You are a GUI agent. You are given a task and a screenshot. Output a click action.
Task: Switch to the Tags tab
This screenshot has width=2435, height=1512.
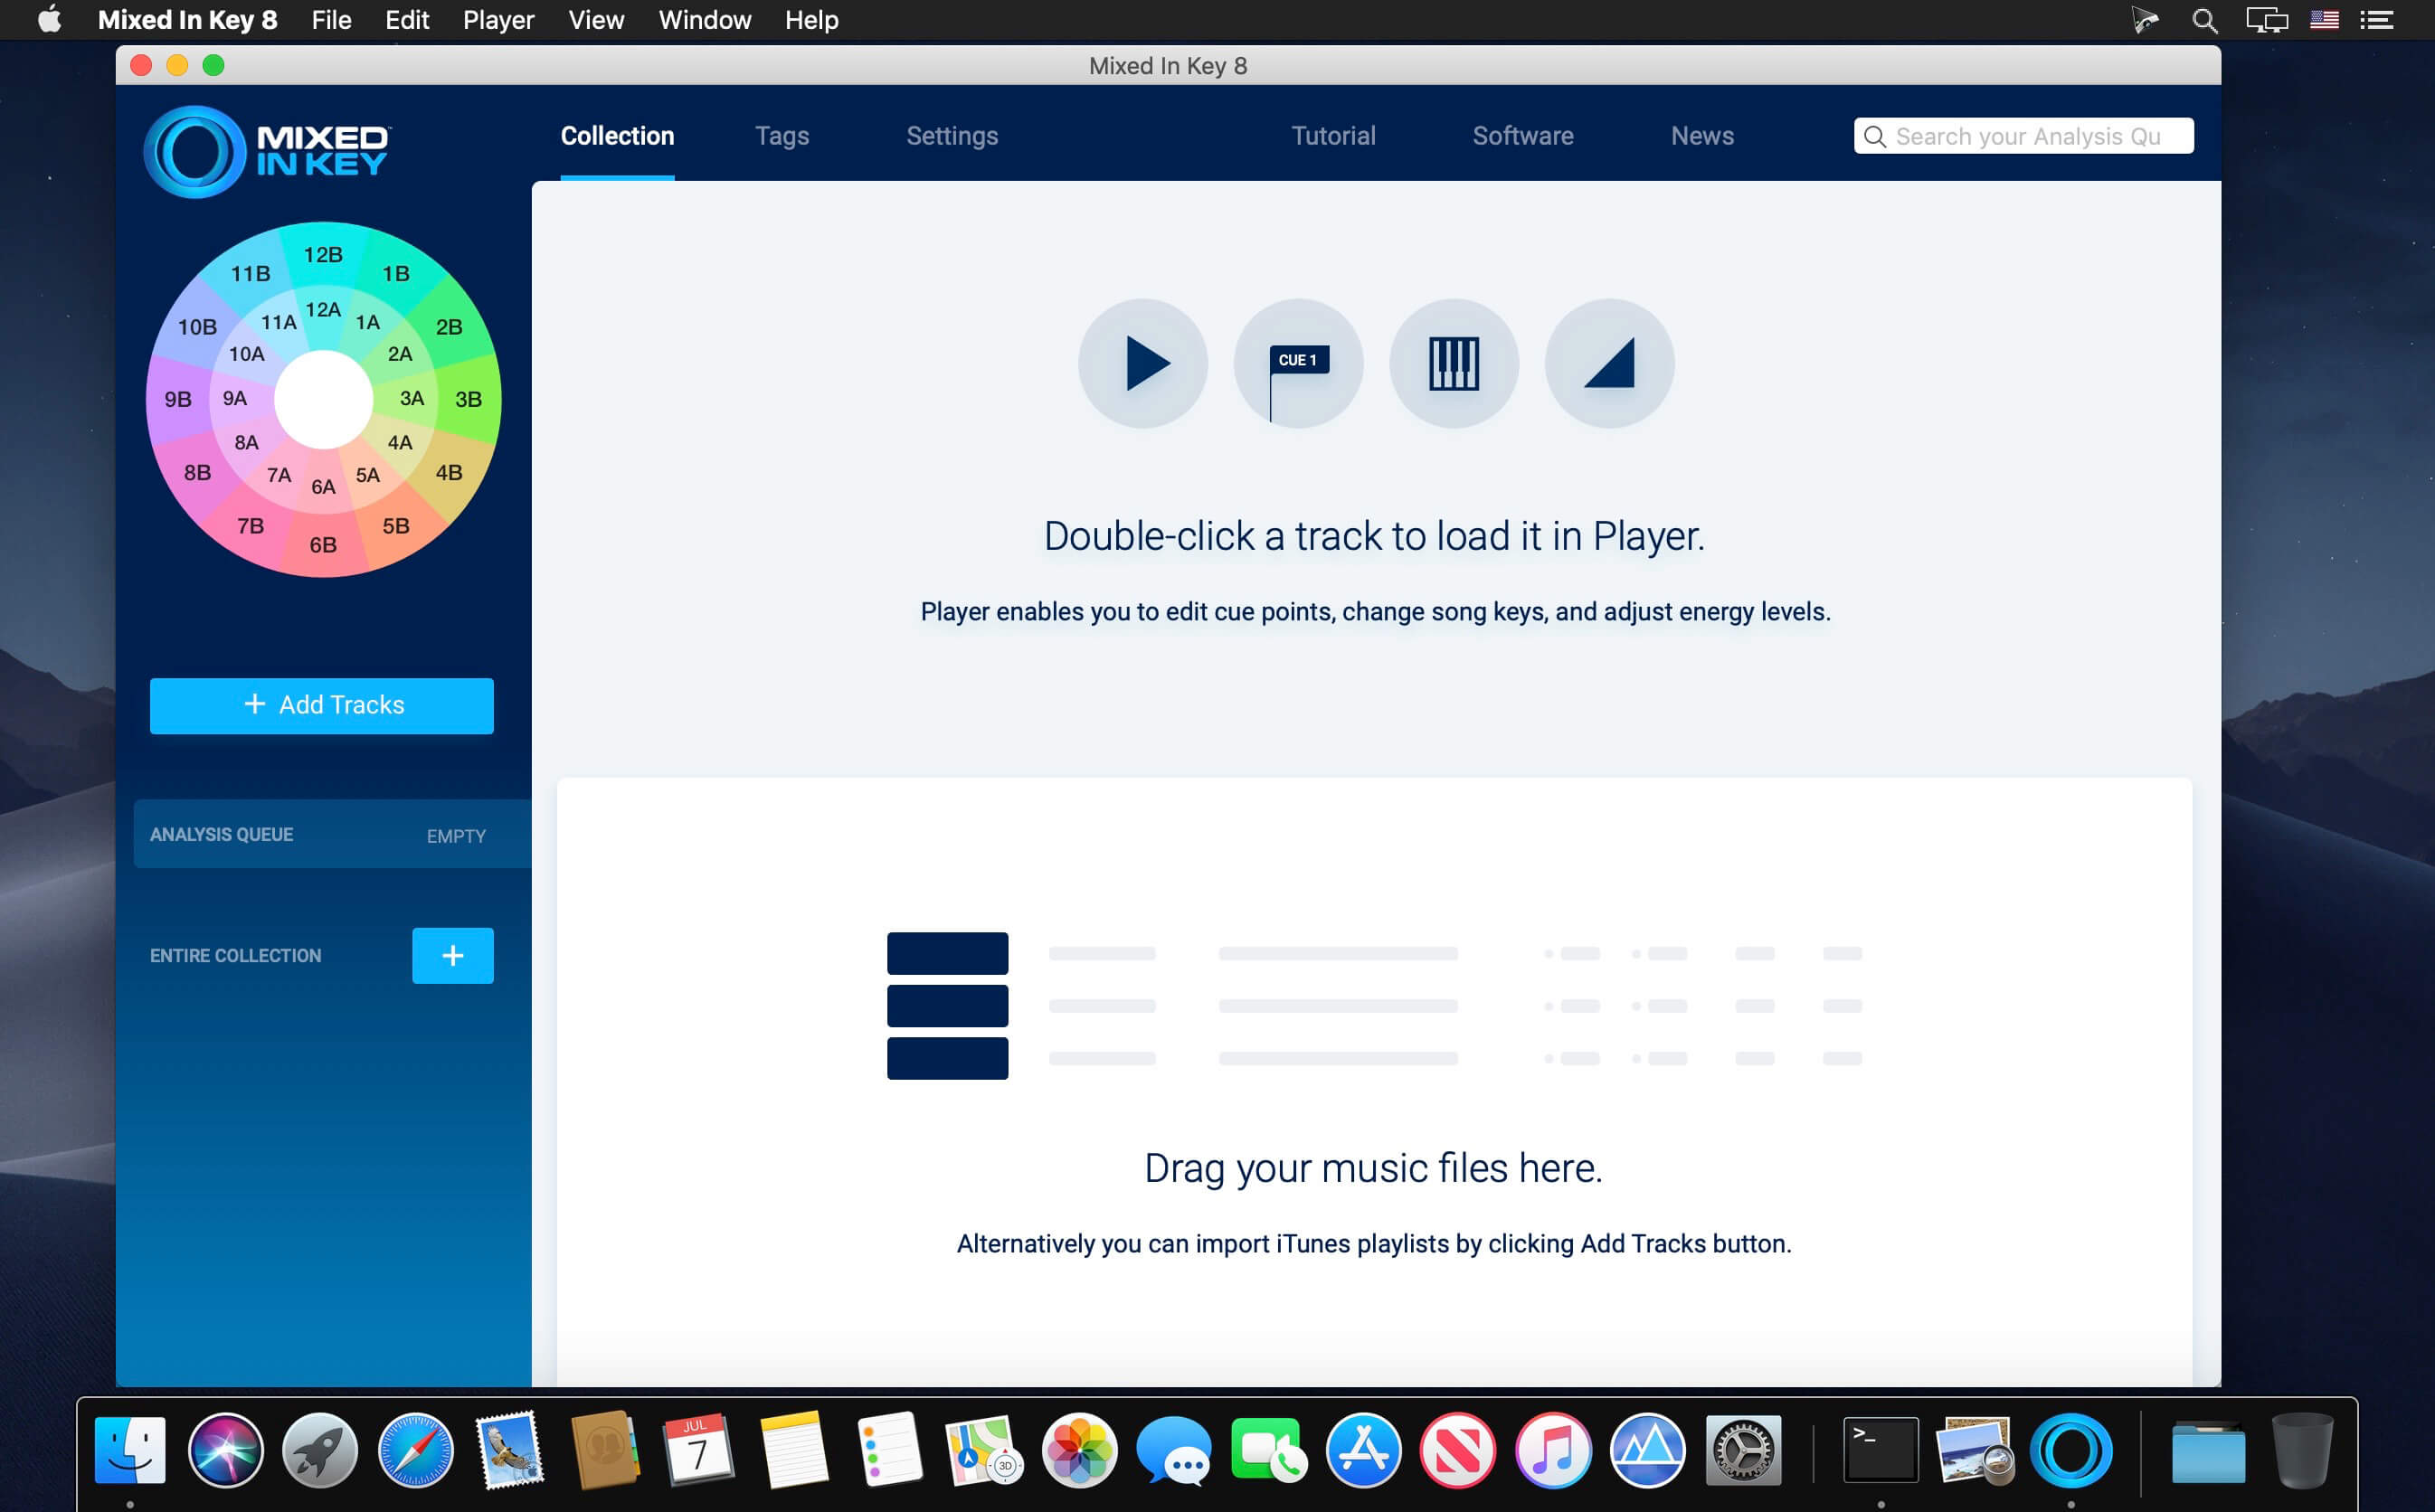click(781, 136)
